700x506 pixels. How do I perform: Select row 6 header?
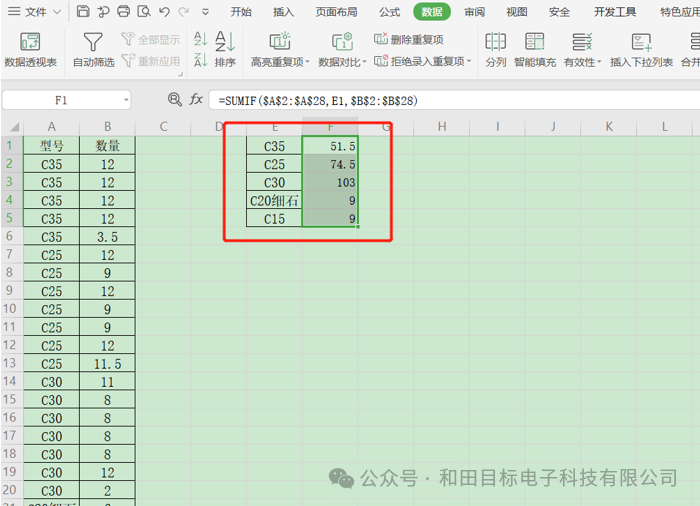9,236
